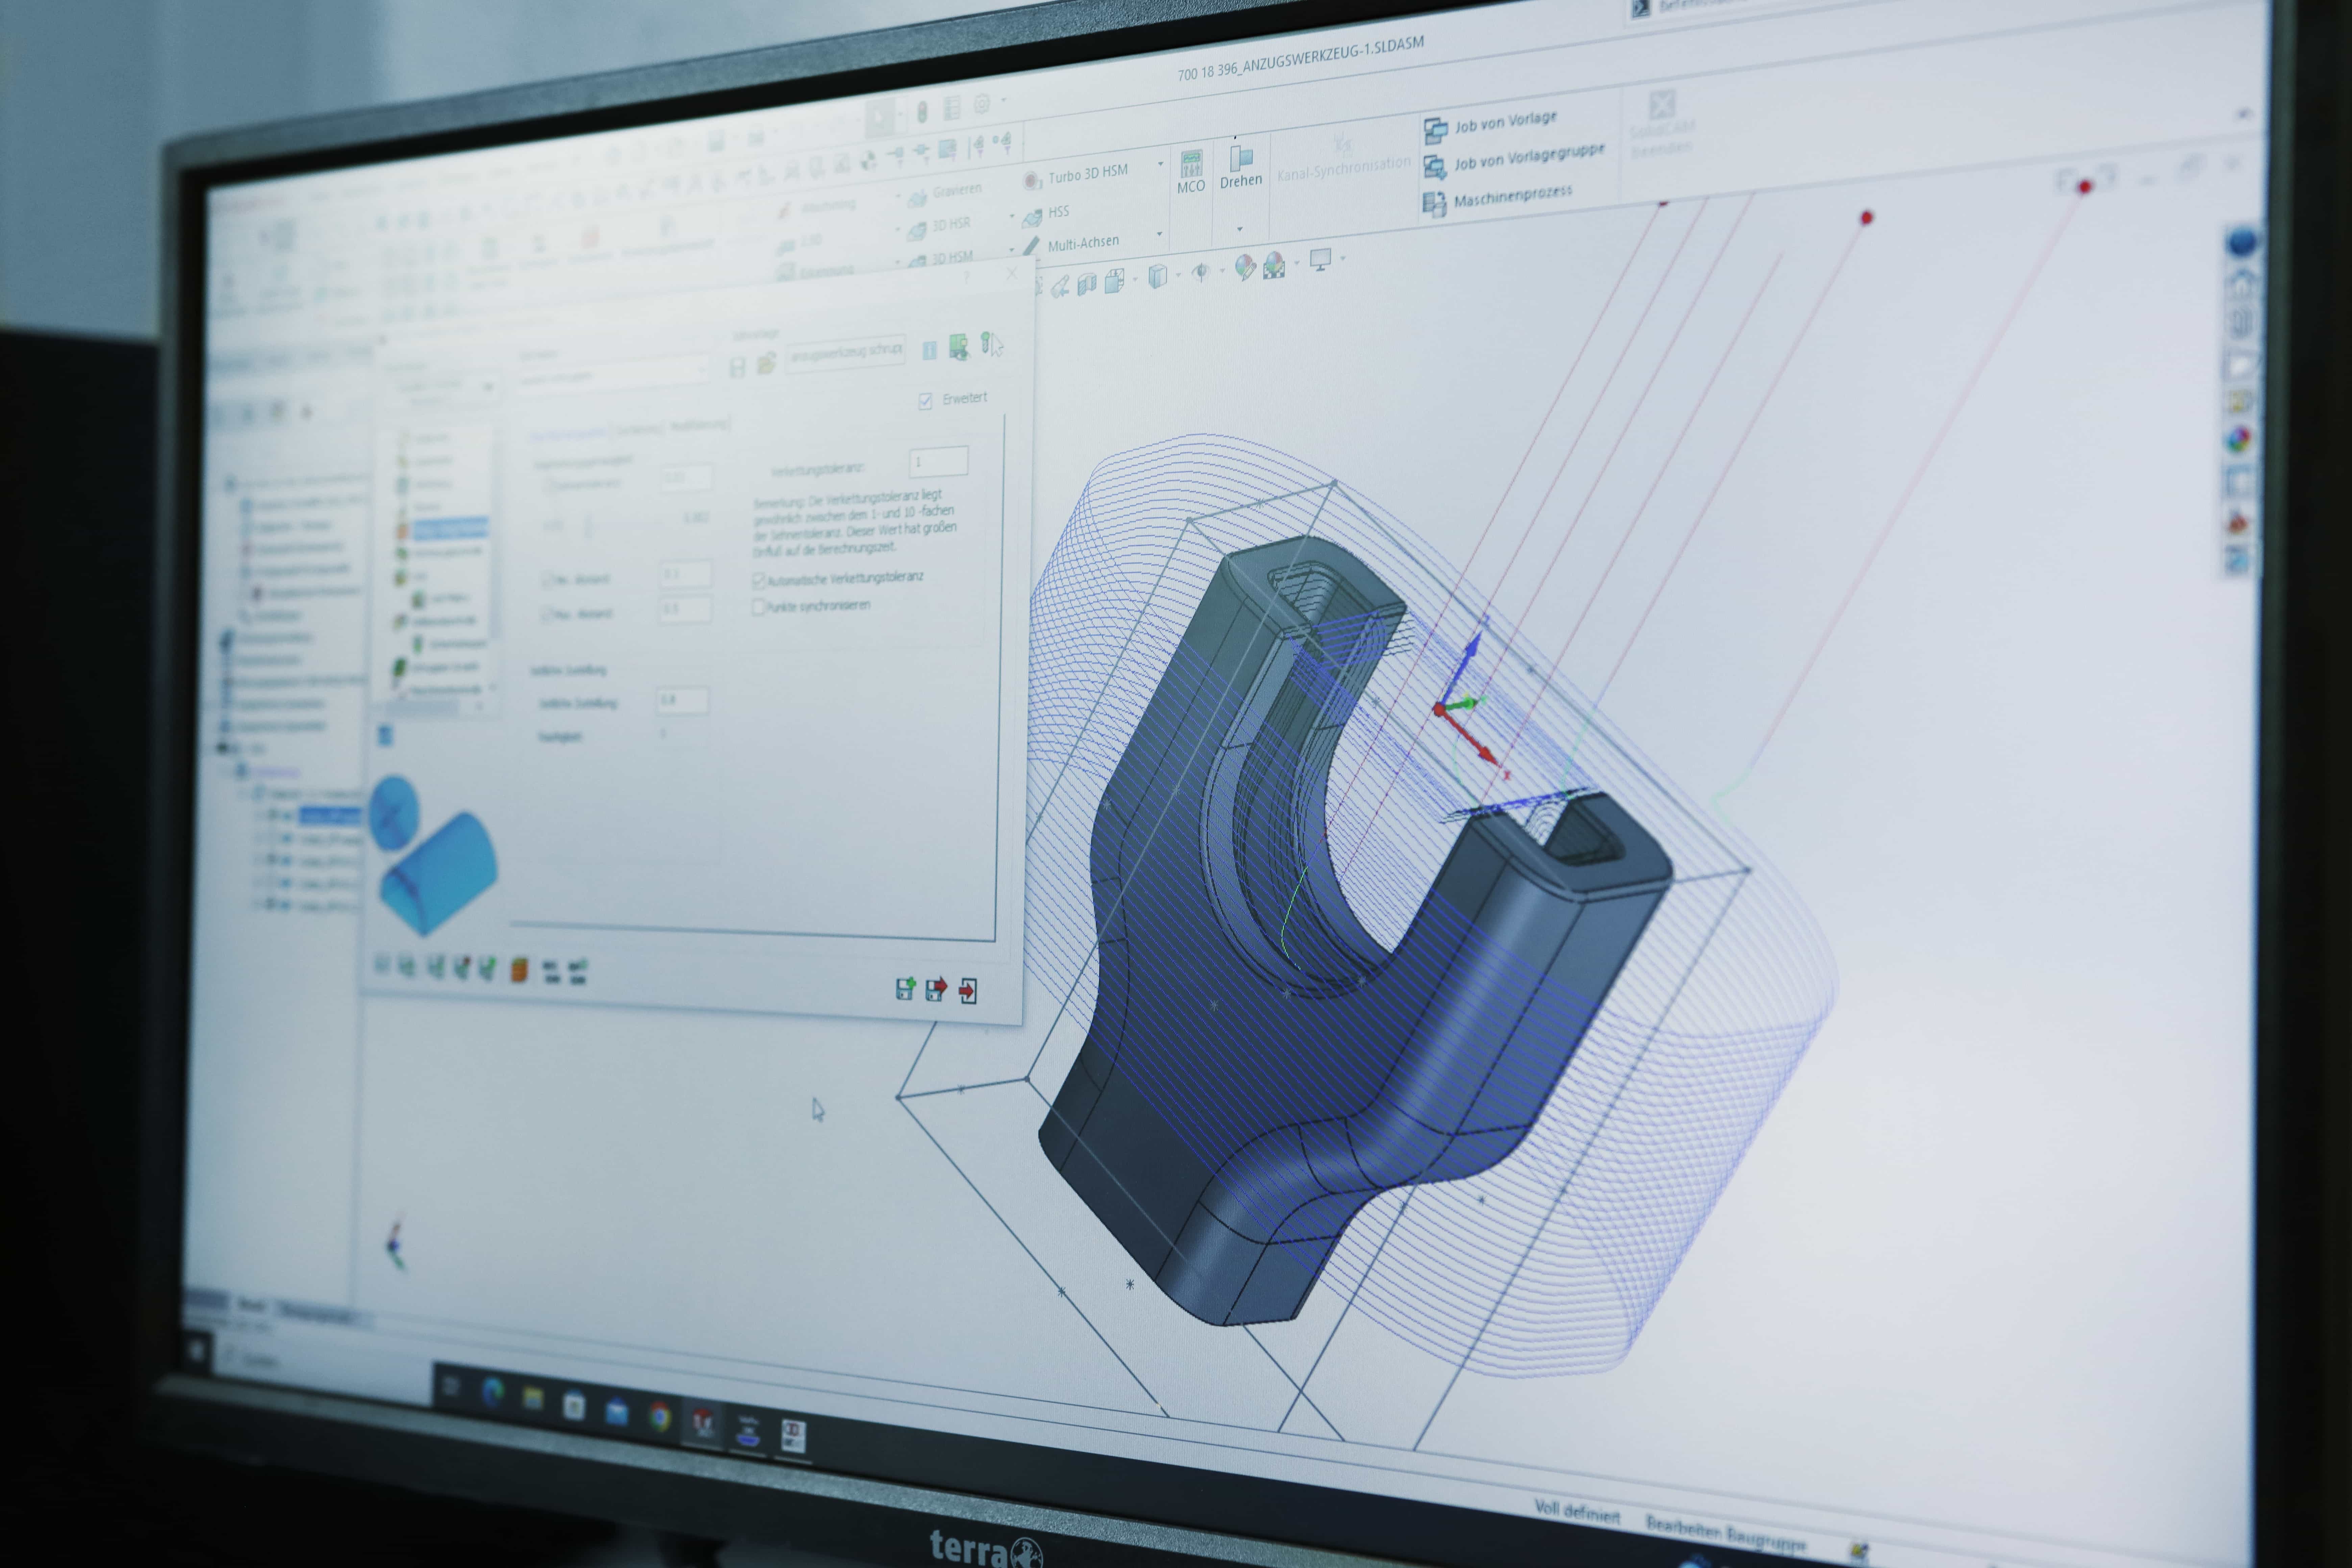Click the Drehen toolbar icon
Image resolution: width=2352 pixels, height=1568 pixels.
(x=1241, y=159)
